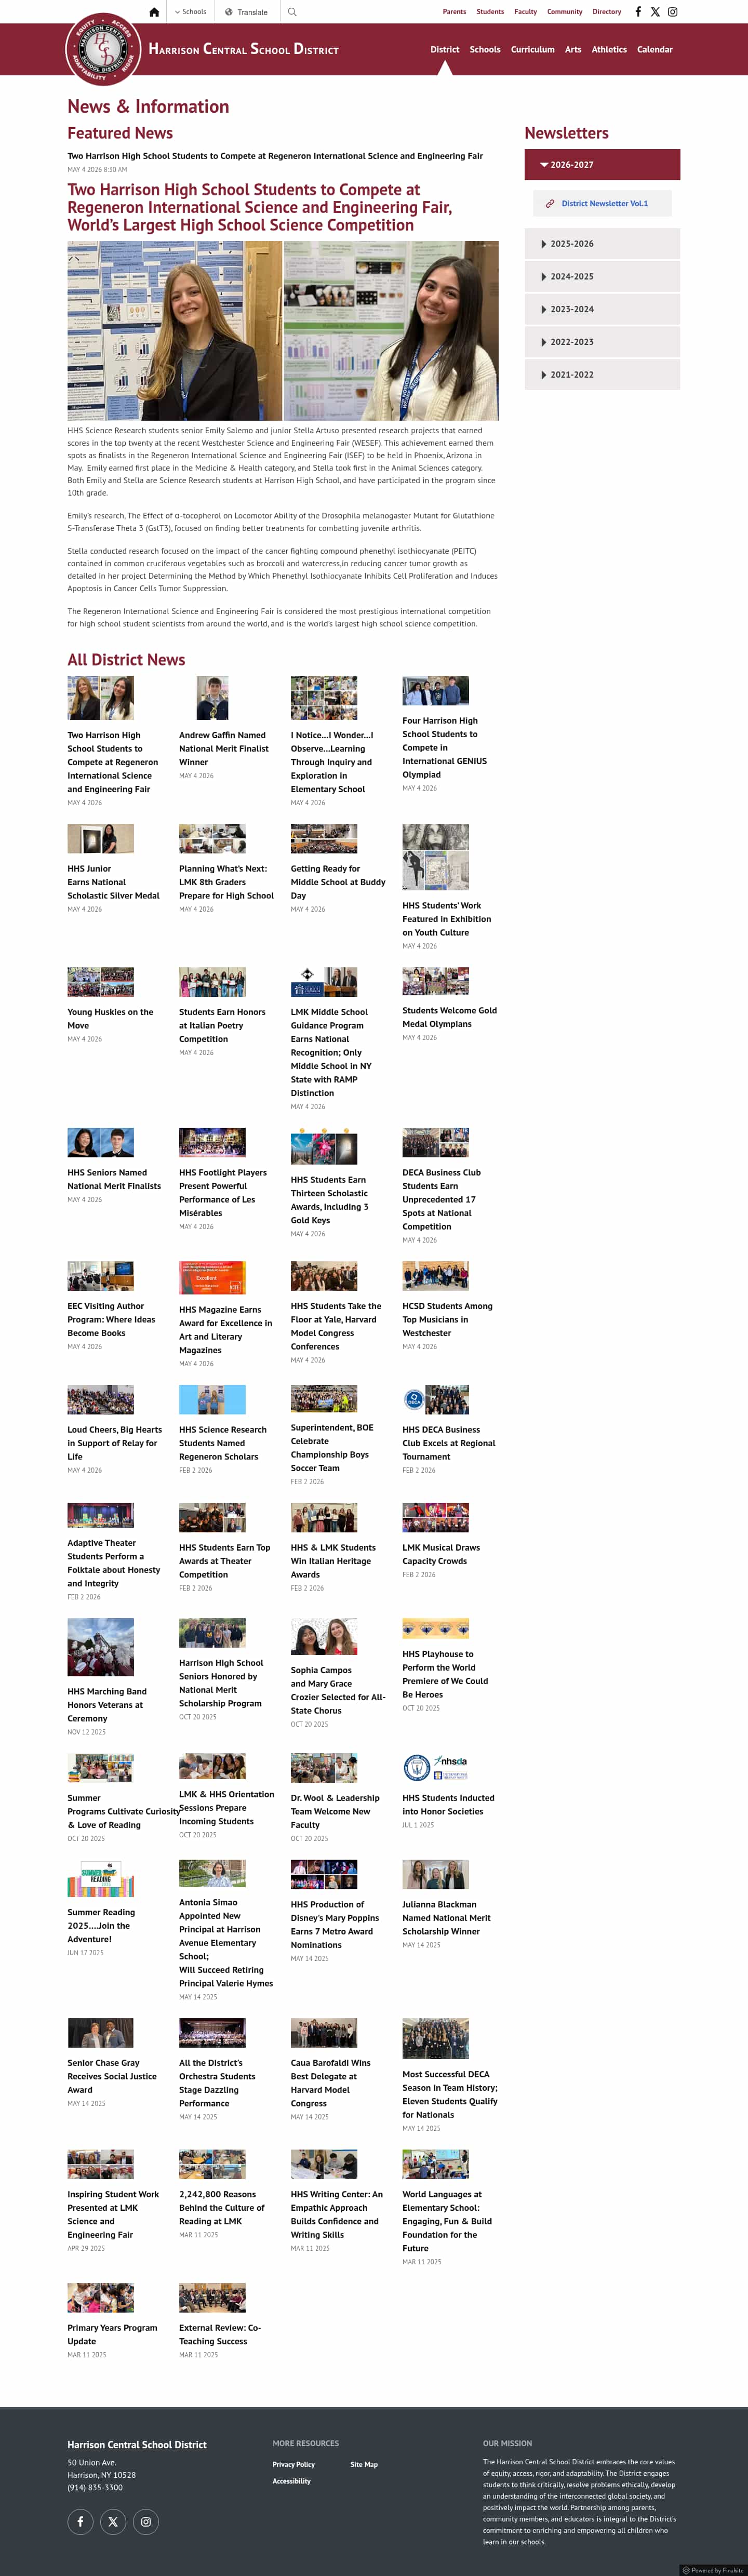Open the Arts menu item
This screenshot has height=2576, width=748.
(x=573, y=49)
